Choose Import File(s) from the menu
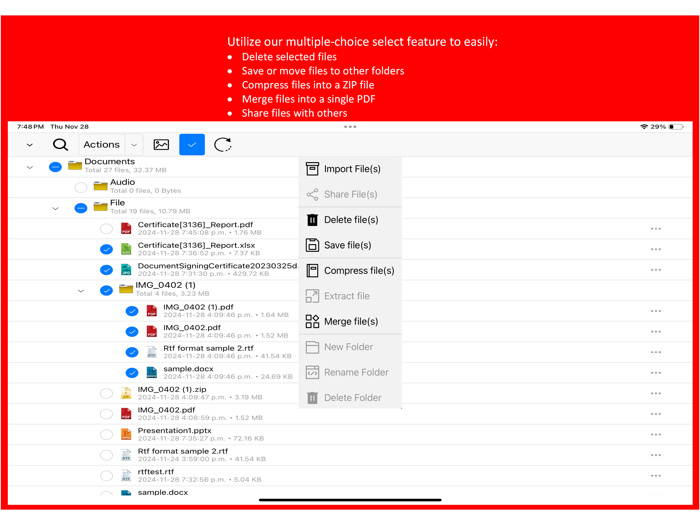The height and width of the screenshot is (525, 700). point(350,169)
